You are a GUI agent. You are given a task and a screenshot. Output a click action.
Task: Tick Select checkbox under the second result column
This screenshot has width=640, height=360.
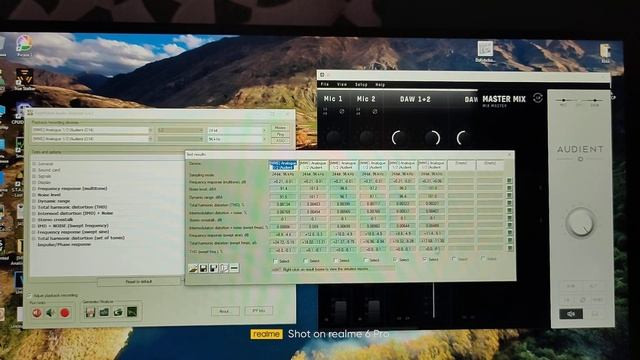(x=305, y=260)
